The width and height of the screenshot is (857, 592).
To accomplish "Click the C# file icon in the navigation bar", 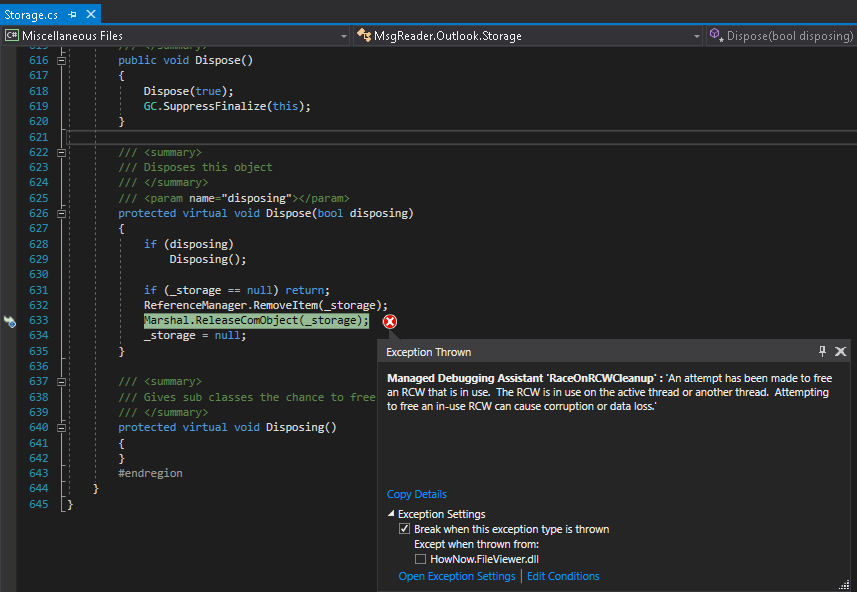I will point(11,34).
